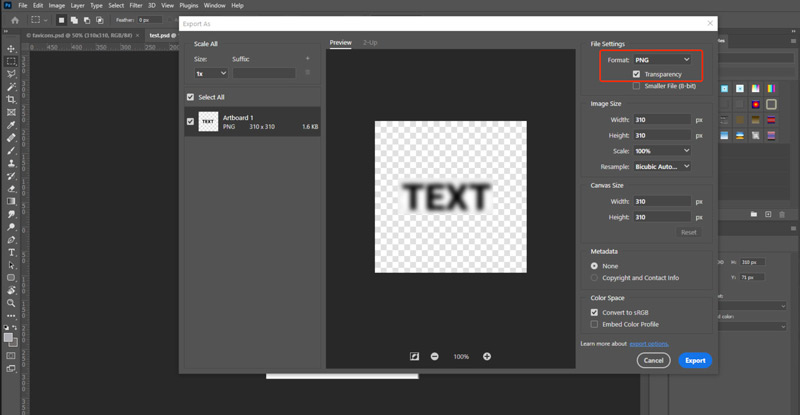Select the Polygonal Lasso tool

pyautogui.click(x=11, y=74)
